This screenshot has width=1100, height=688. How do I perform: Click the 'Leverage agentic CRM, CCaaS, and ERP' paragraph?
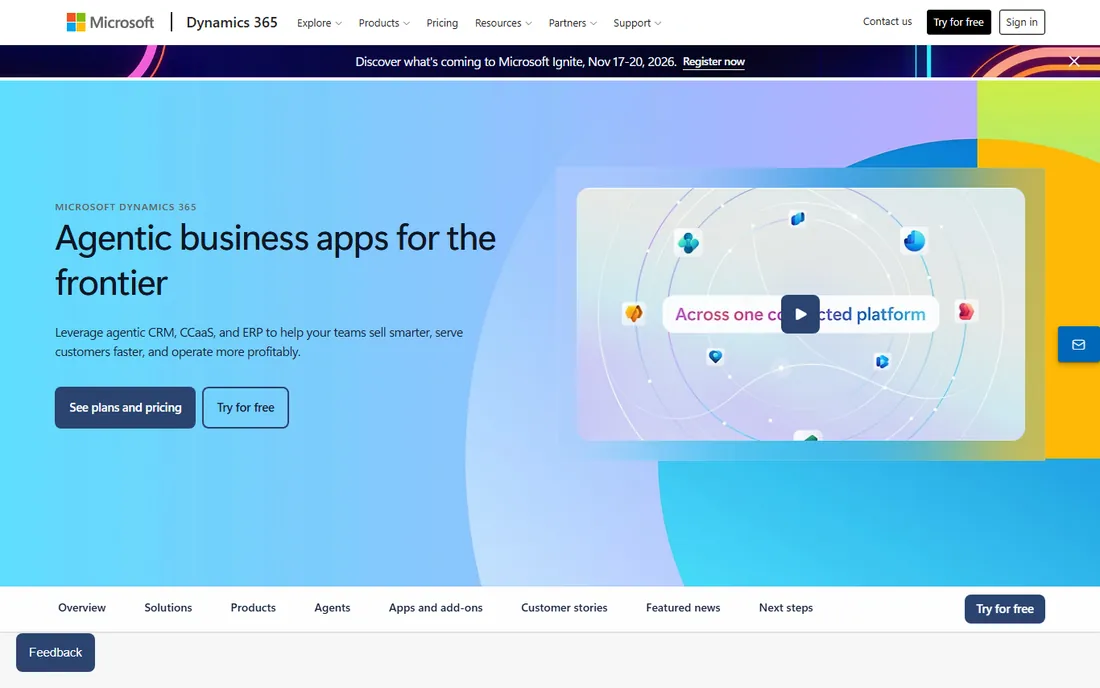259,342
